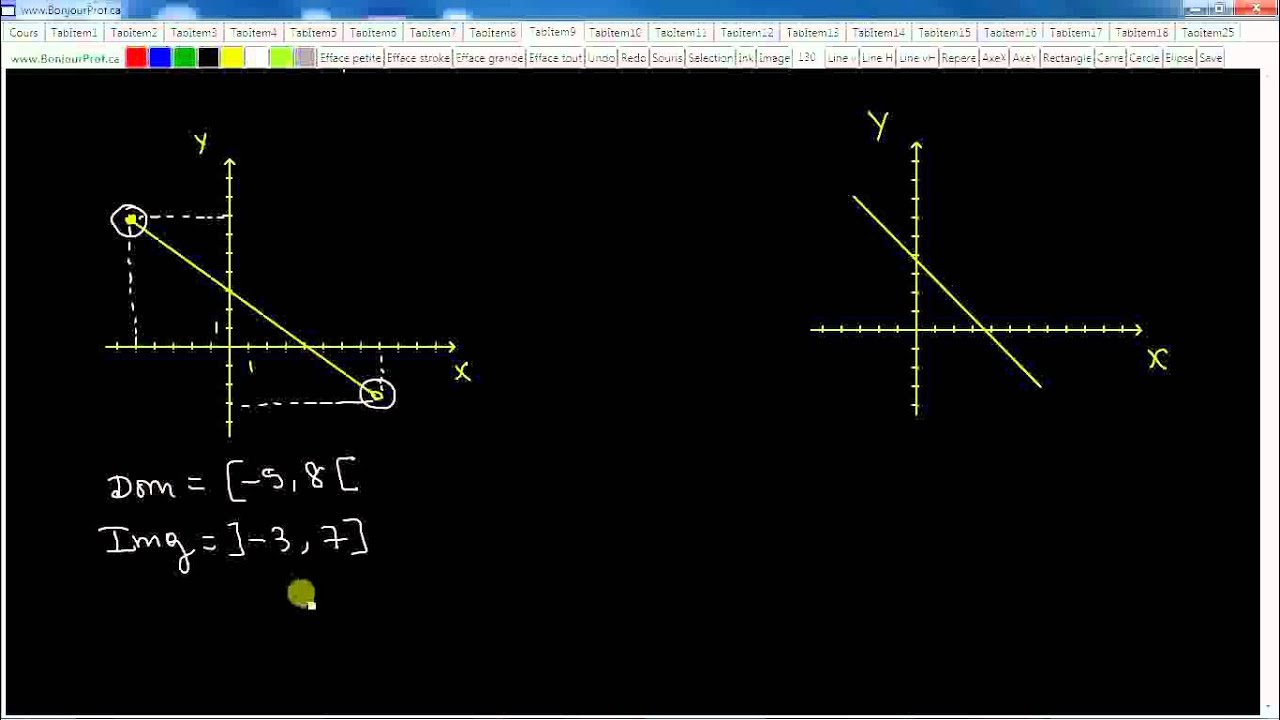This screenshot has width=1280, height=720.
Task: Redo the last action
Action: (634, 58)
